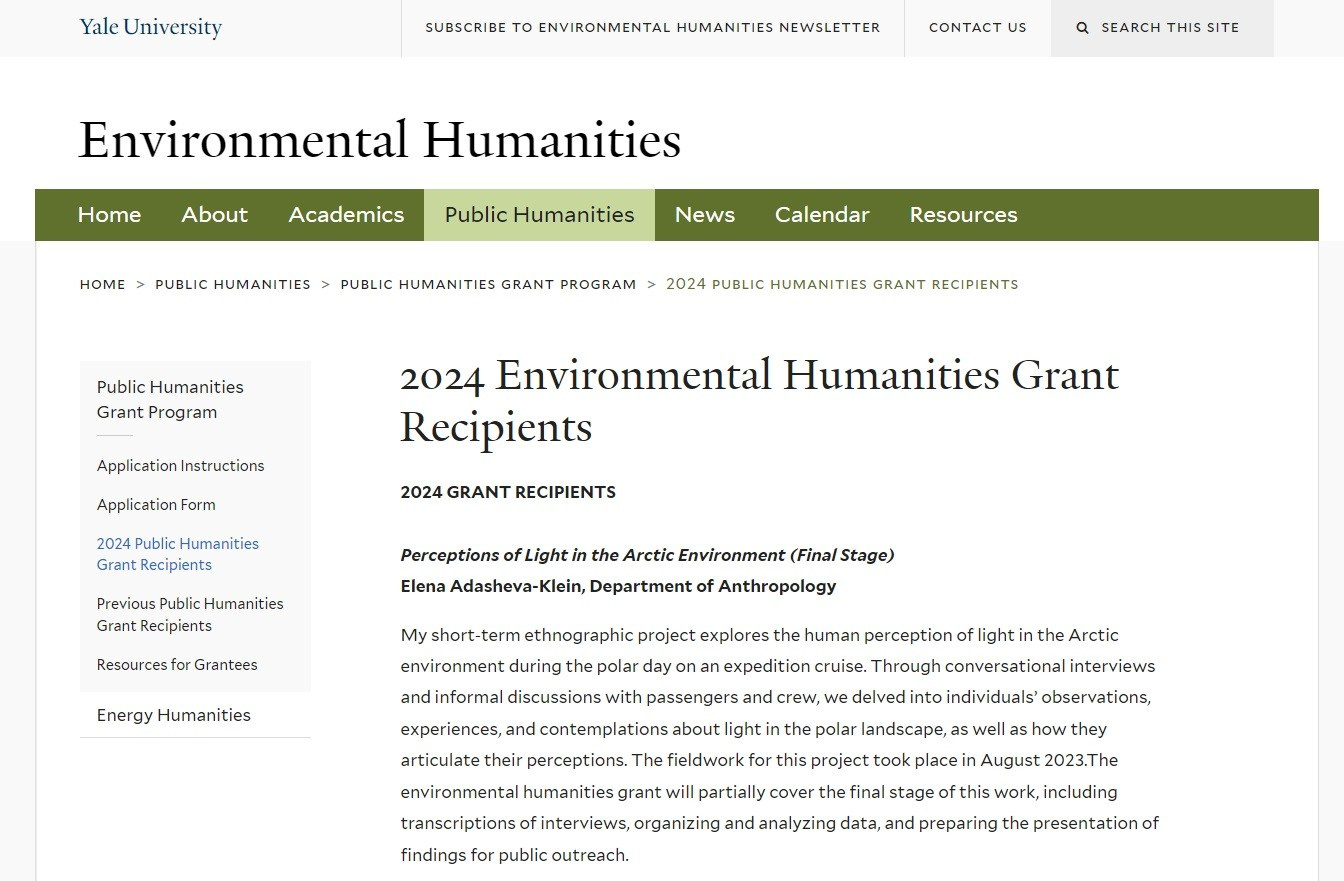Open the Academics navigation item

point(346,214)
